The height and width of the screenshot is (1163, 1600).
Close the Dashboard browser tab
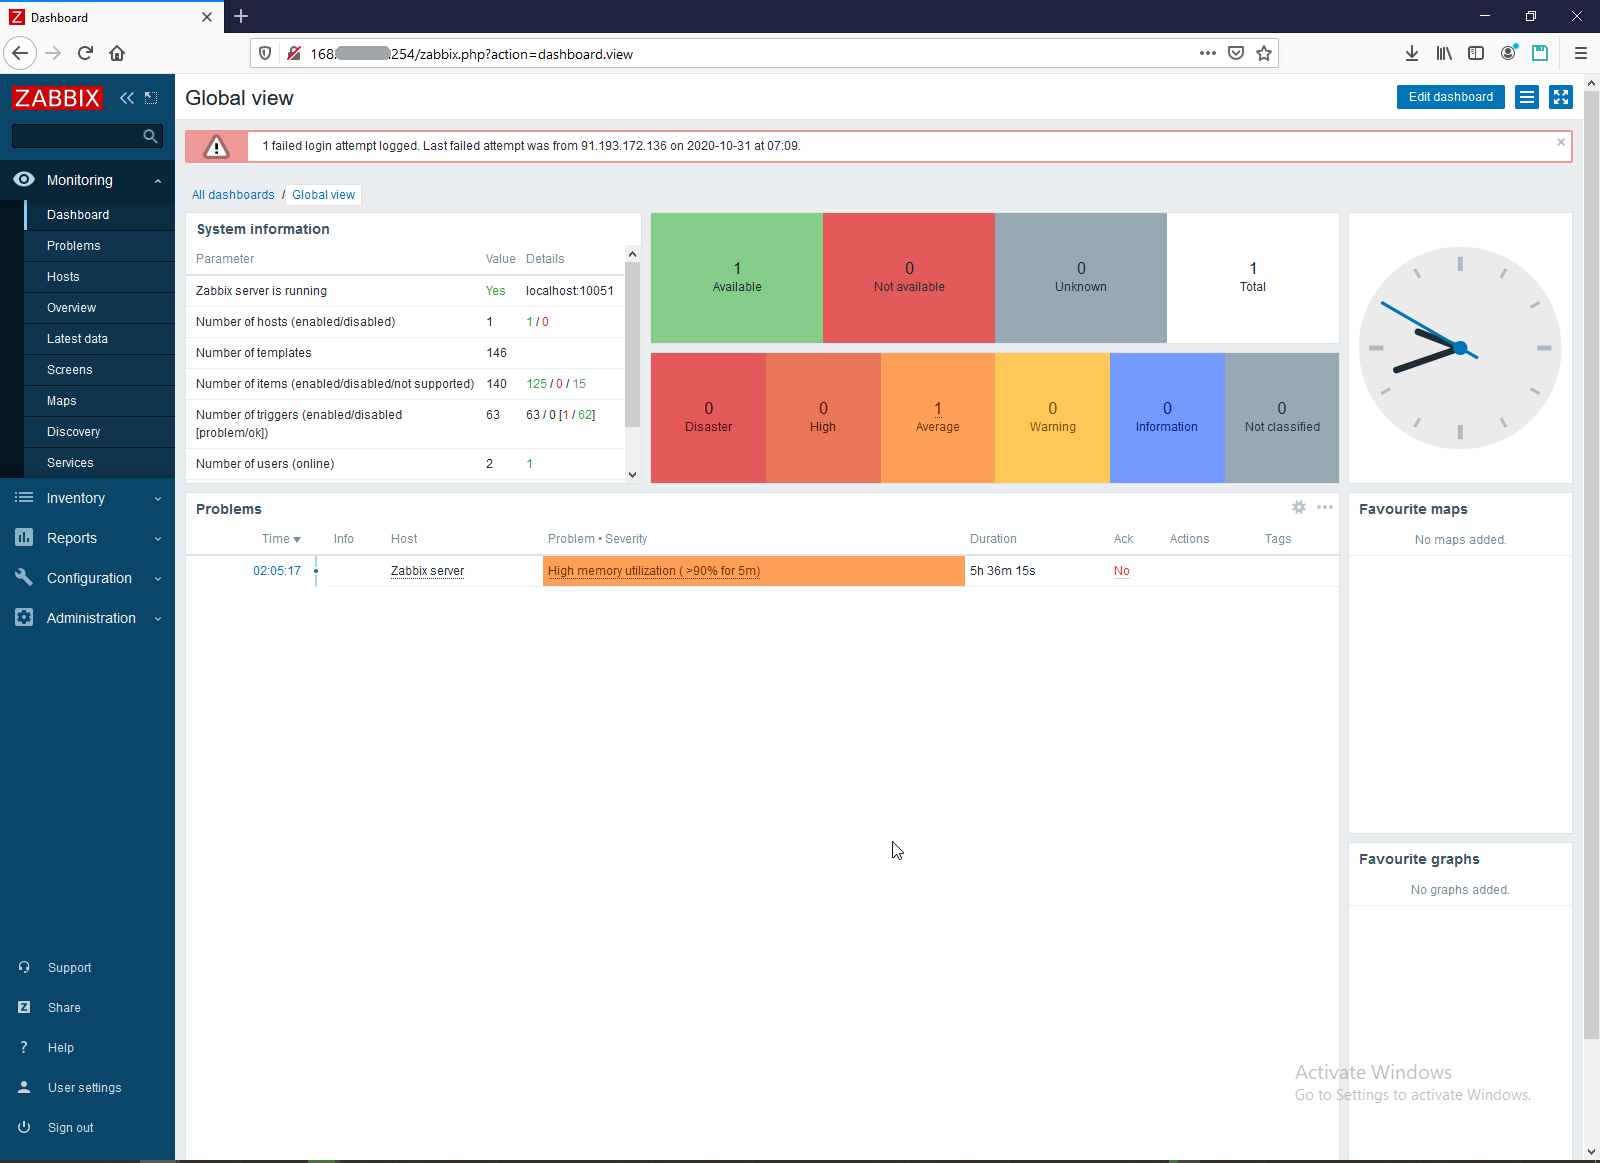(207, 17)
